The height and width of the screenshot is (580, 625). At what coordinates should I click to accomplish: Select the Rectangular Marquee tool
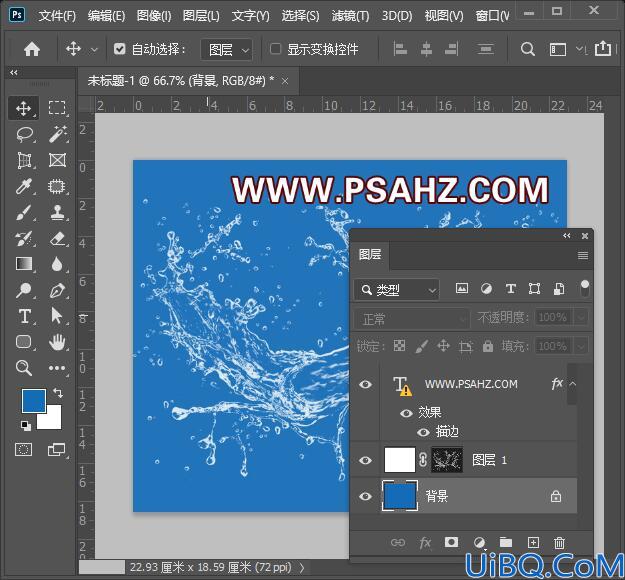coord(57,108)
